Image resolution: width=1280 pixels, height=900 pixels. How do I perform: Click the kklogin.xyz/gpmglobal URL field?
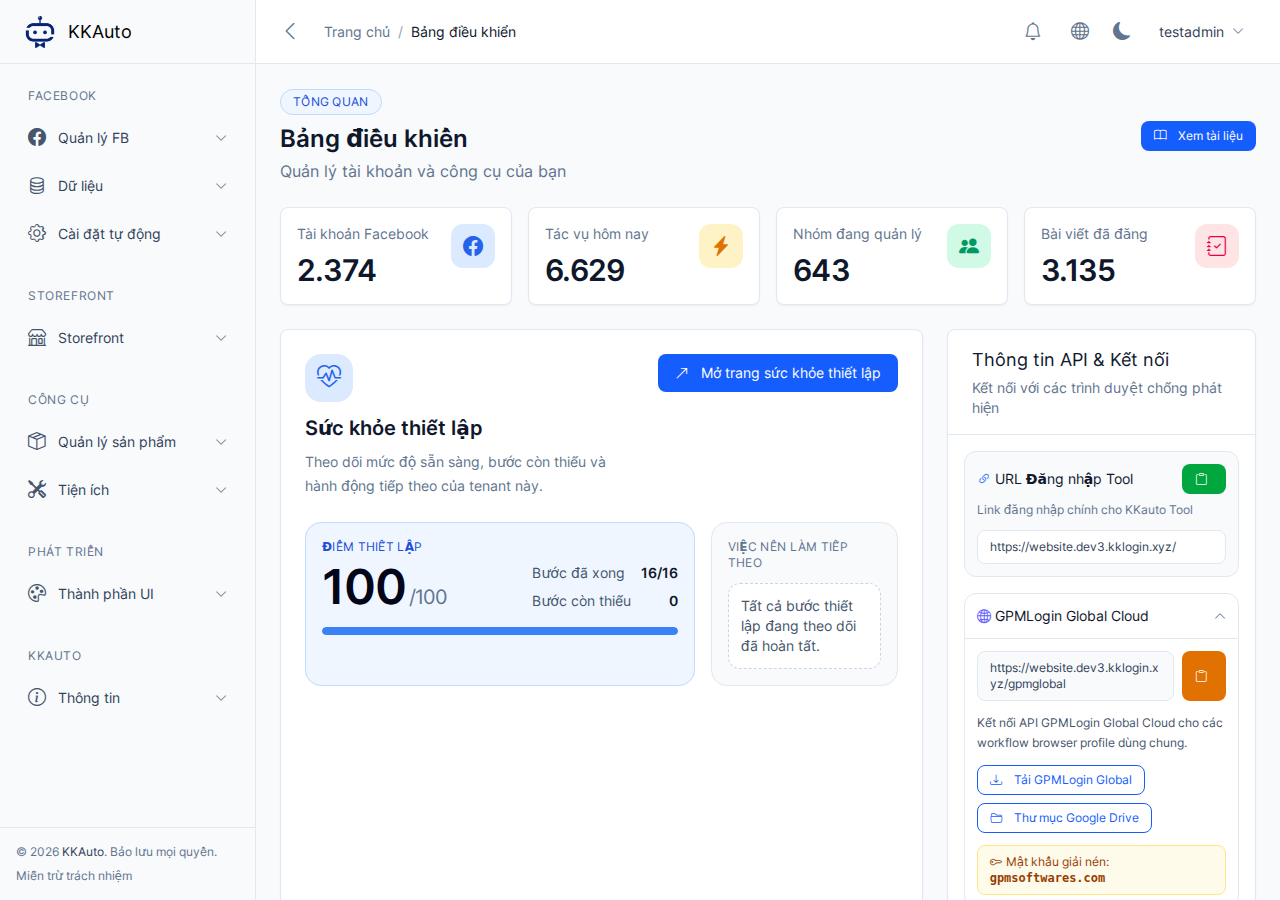(1075, 676)
